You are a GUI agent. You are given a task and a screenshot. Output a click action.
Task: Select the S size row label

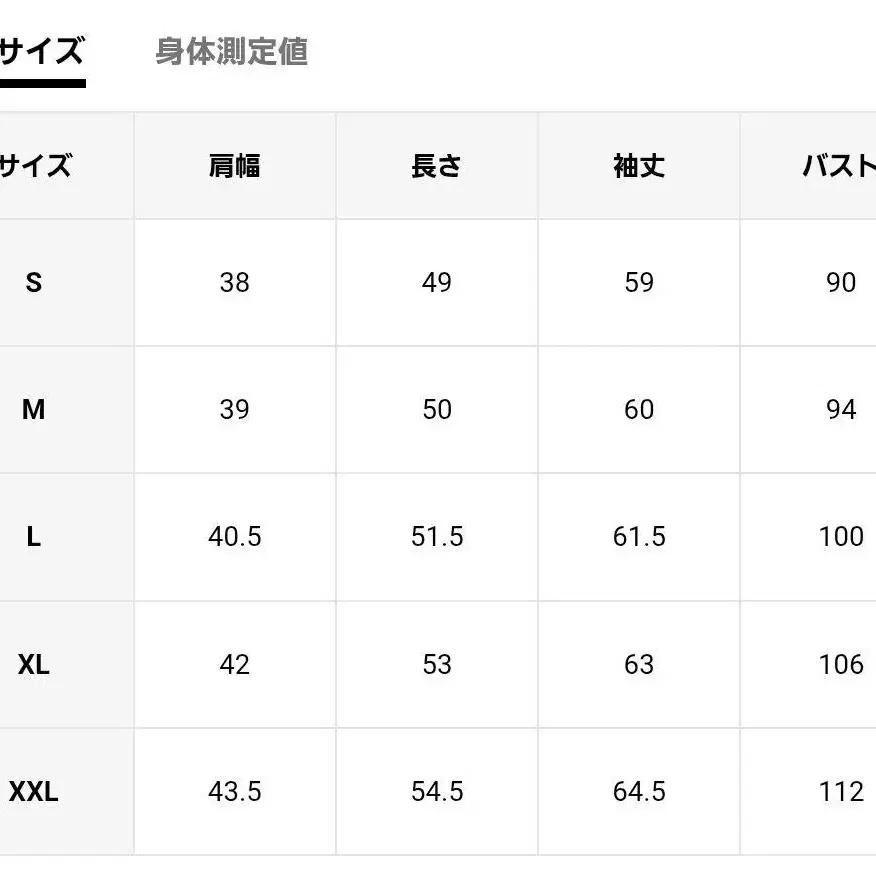[x=34, y=283]
